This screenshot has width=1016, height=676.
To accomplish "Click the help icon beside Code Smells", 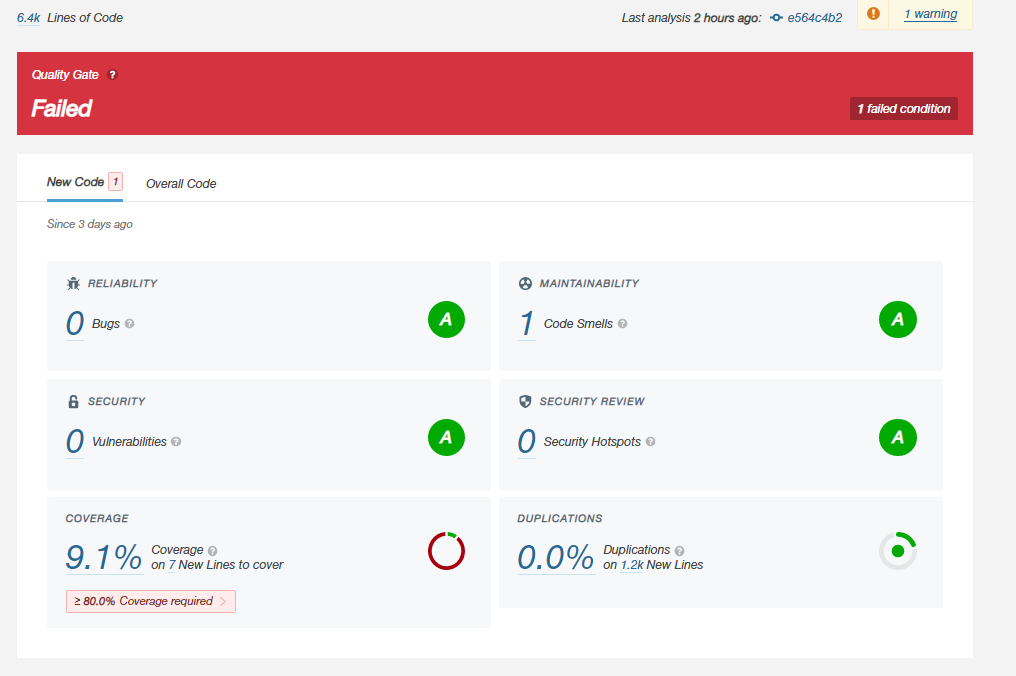I will (x=622, y=323).
